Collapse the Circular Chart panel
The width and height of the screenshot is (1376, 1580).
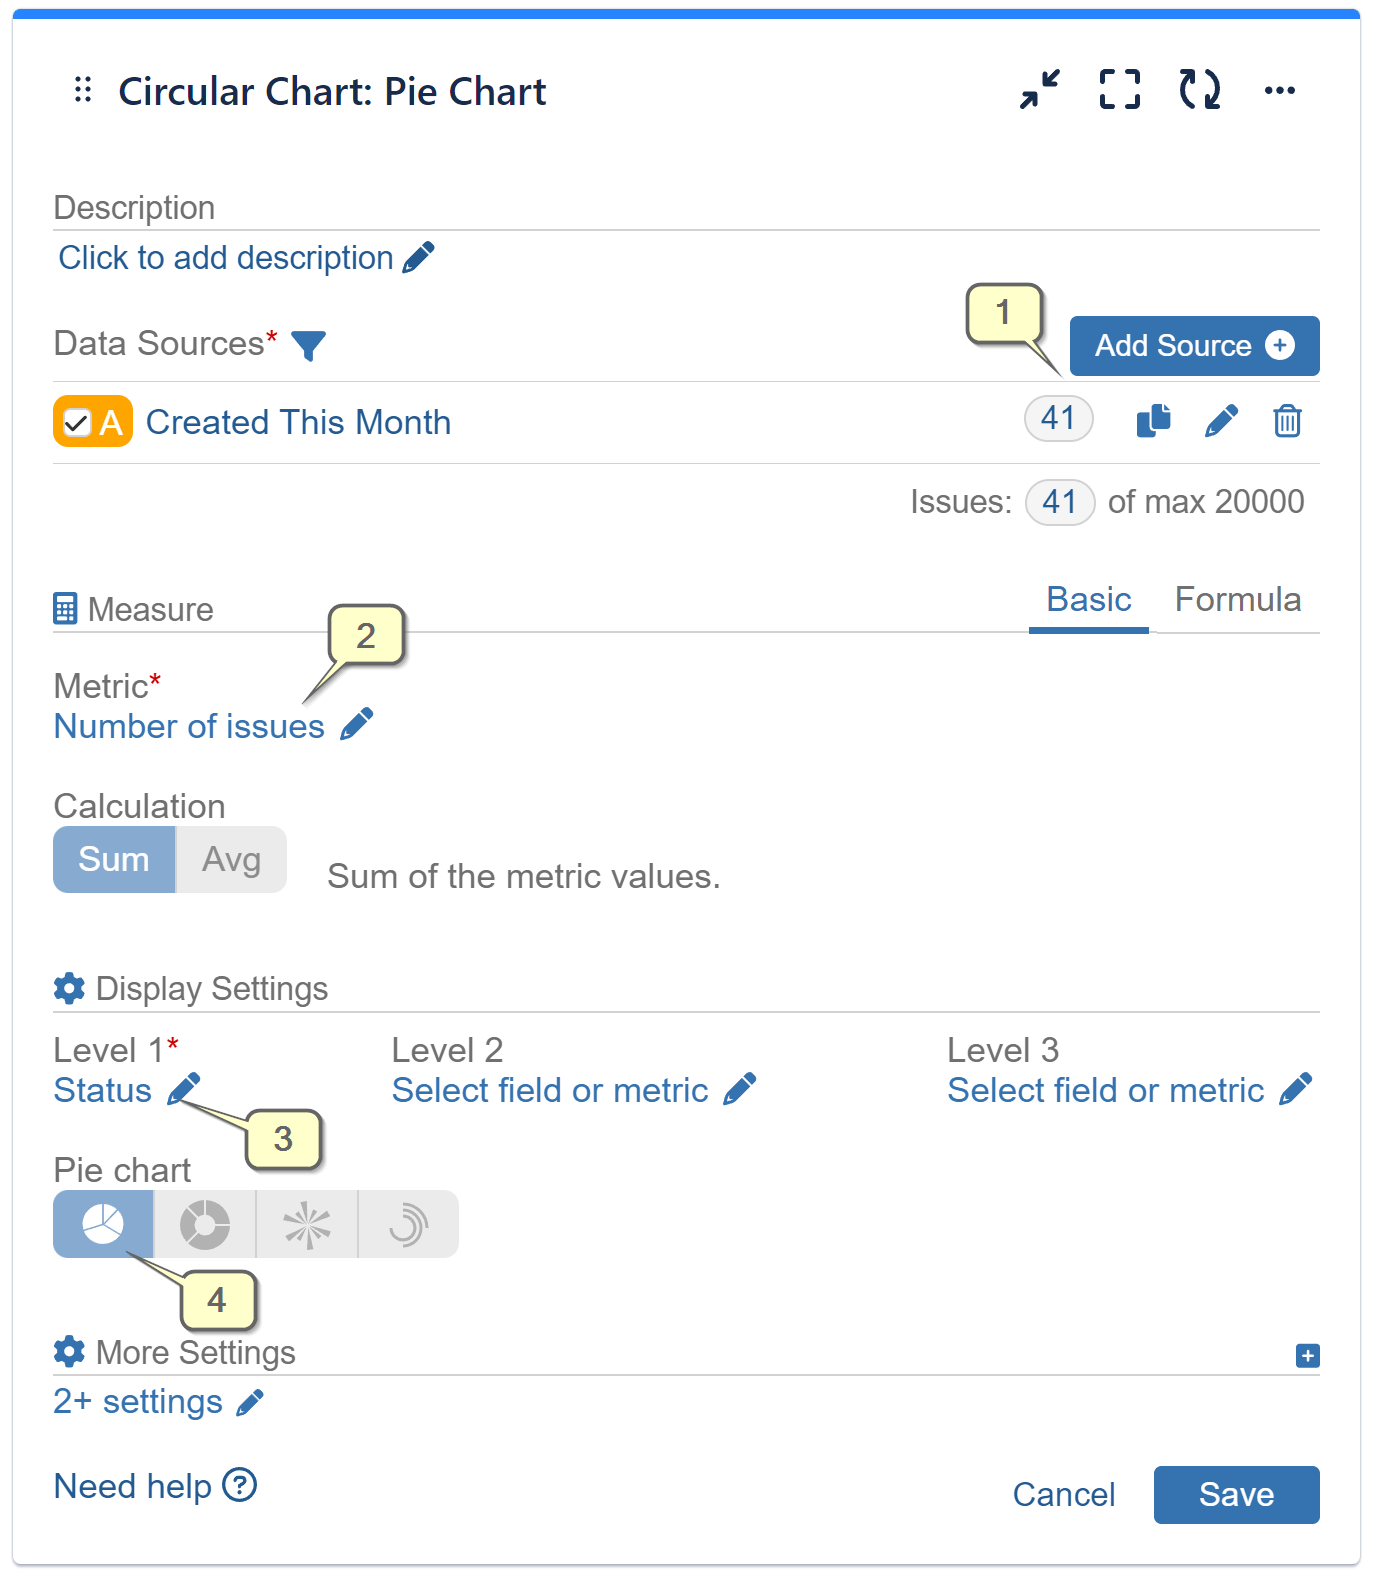click(1038, 90)
